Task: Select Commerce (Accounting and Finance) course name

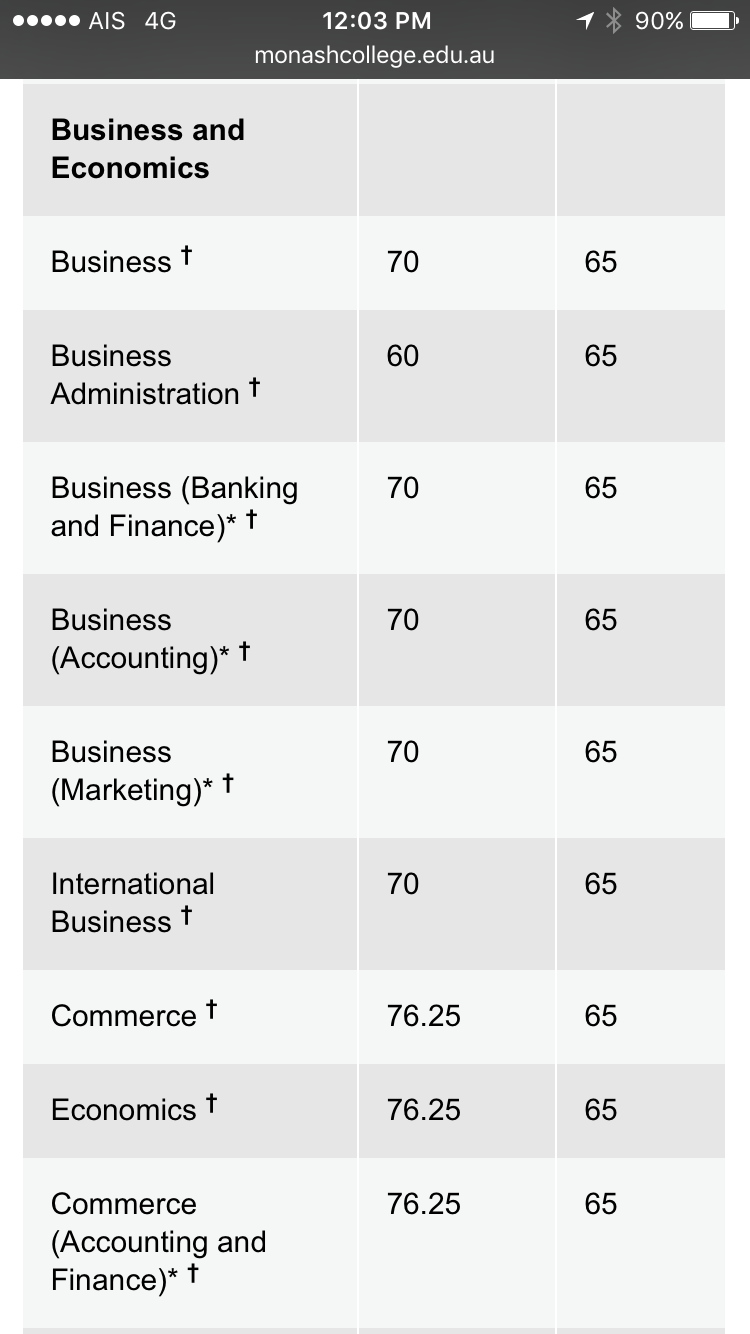Action: click(x=159, y=1241)
